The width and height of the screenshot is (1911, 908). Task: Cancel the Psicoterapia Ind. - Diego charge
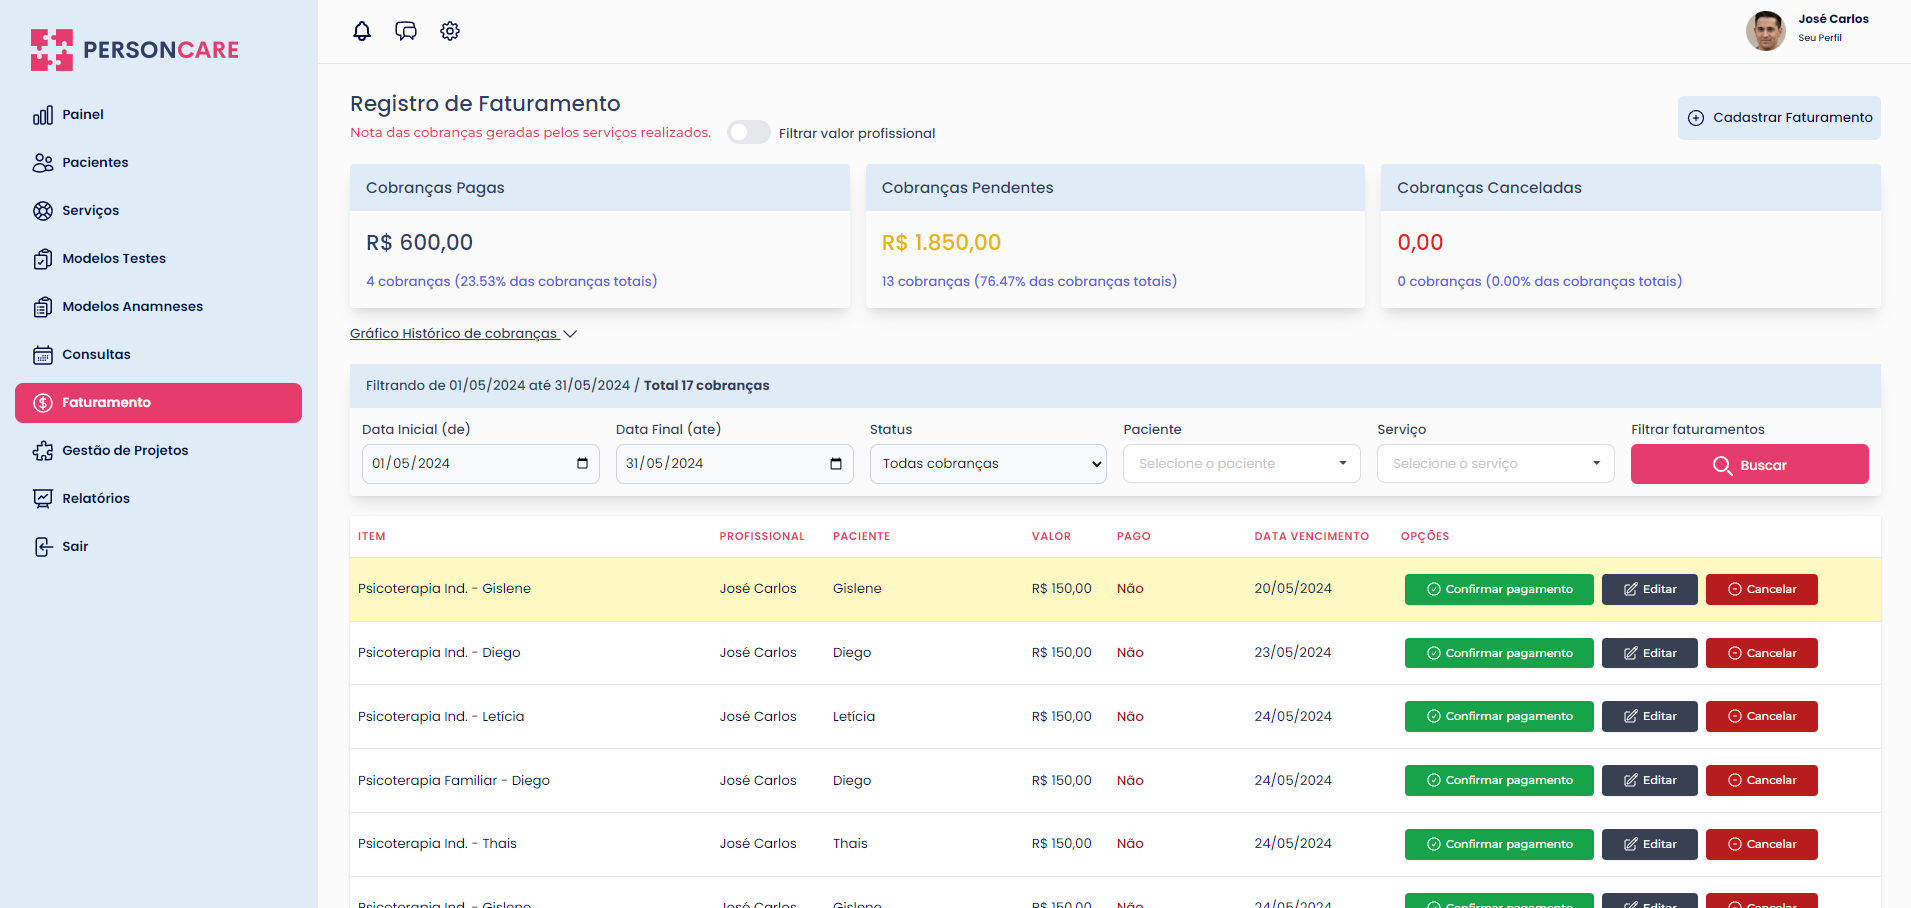1761,654
